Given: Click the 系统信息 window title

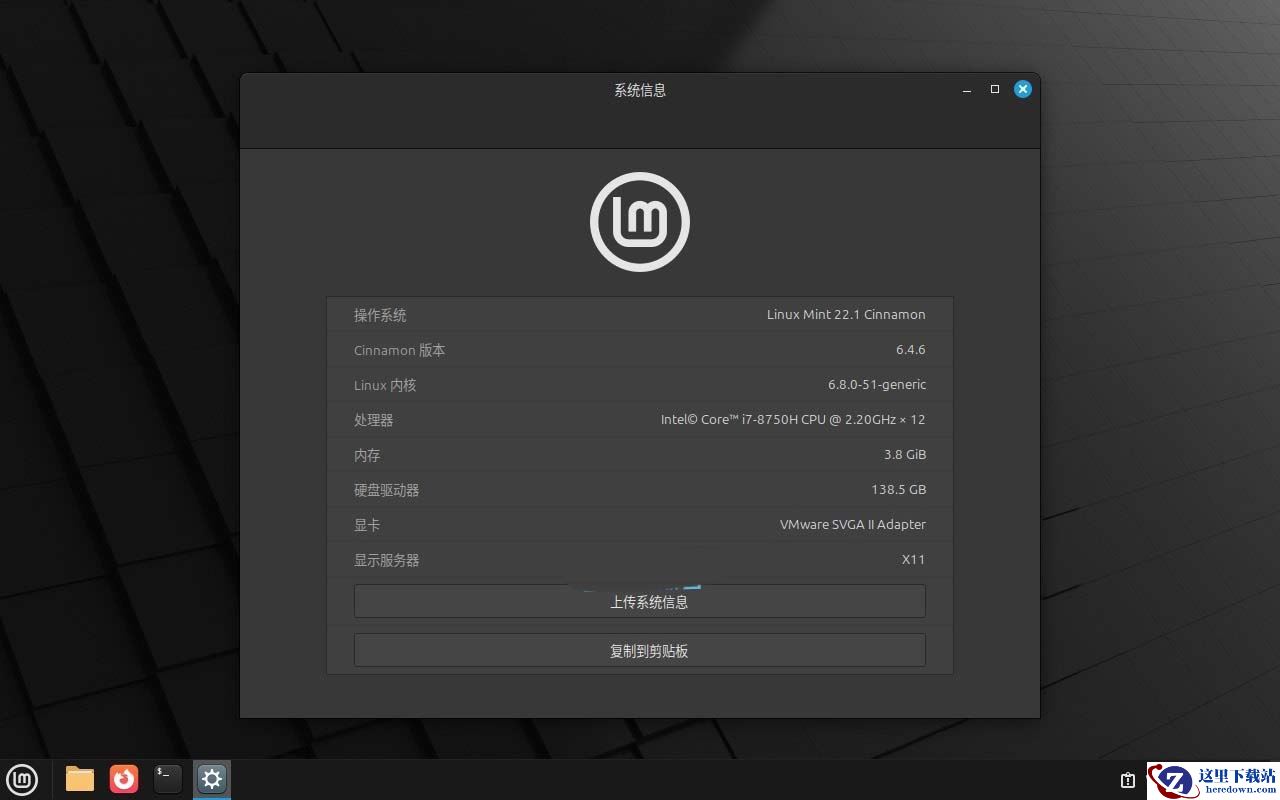Looking at the screenshot, I should coord(640,90).
